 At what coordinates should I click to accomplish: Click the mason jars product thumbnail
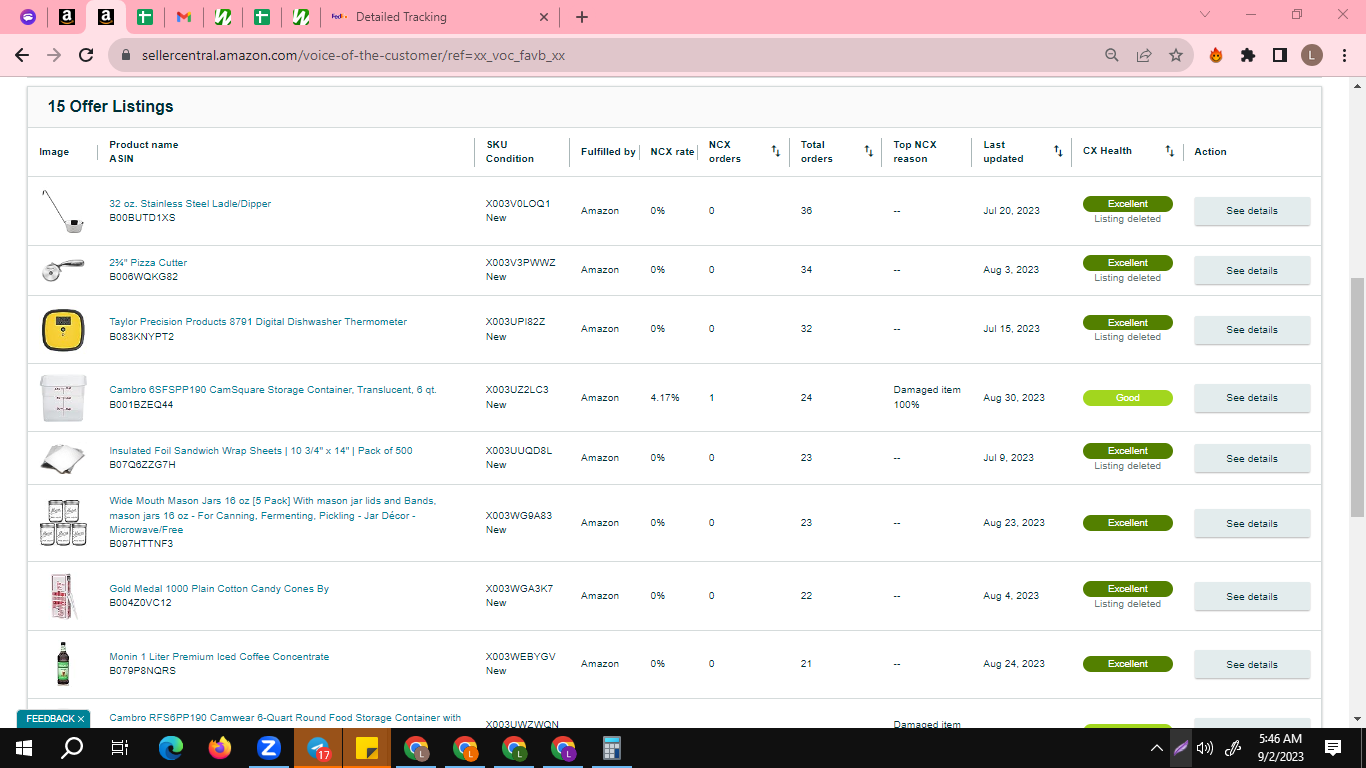pos(62,523)
